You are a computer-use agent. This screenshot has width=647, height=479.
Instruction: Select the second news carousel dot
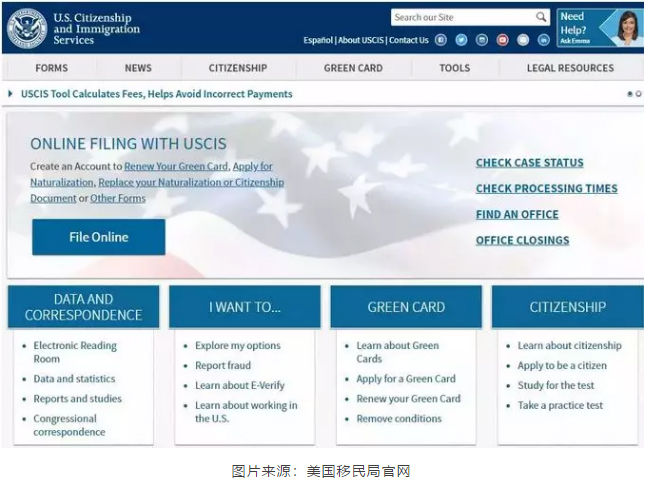(639, 94)
